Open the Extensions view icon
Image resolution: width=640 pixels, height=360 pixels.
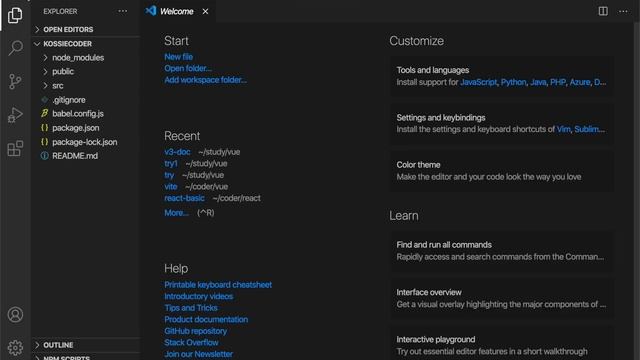pos(15,148)
